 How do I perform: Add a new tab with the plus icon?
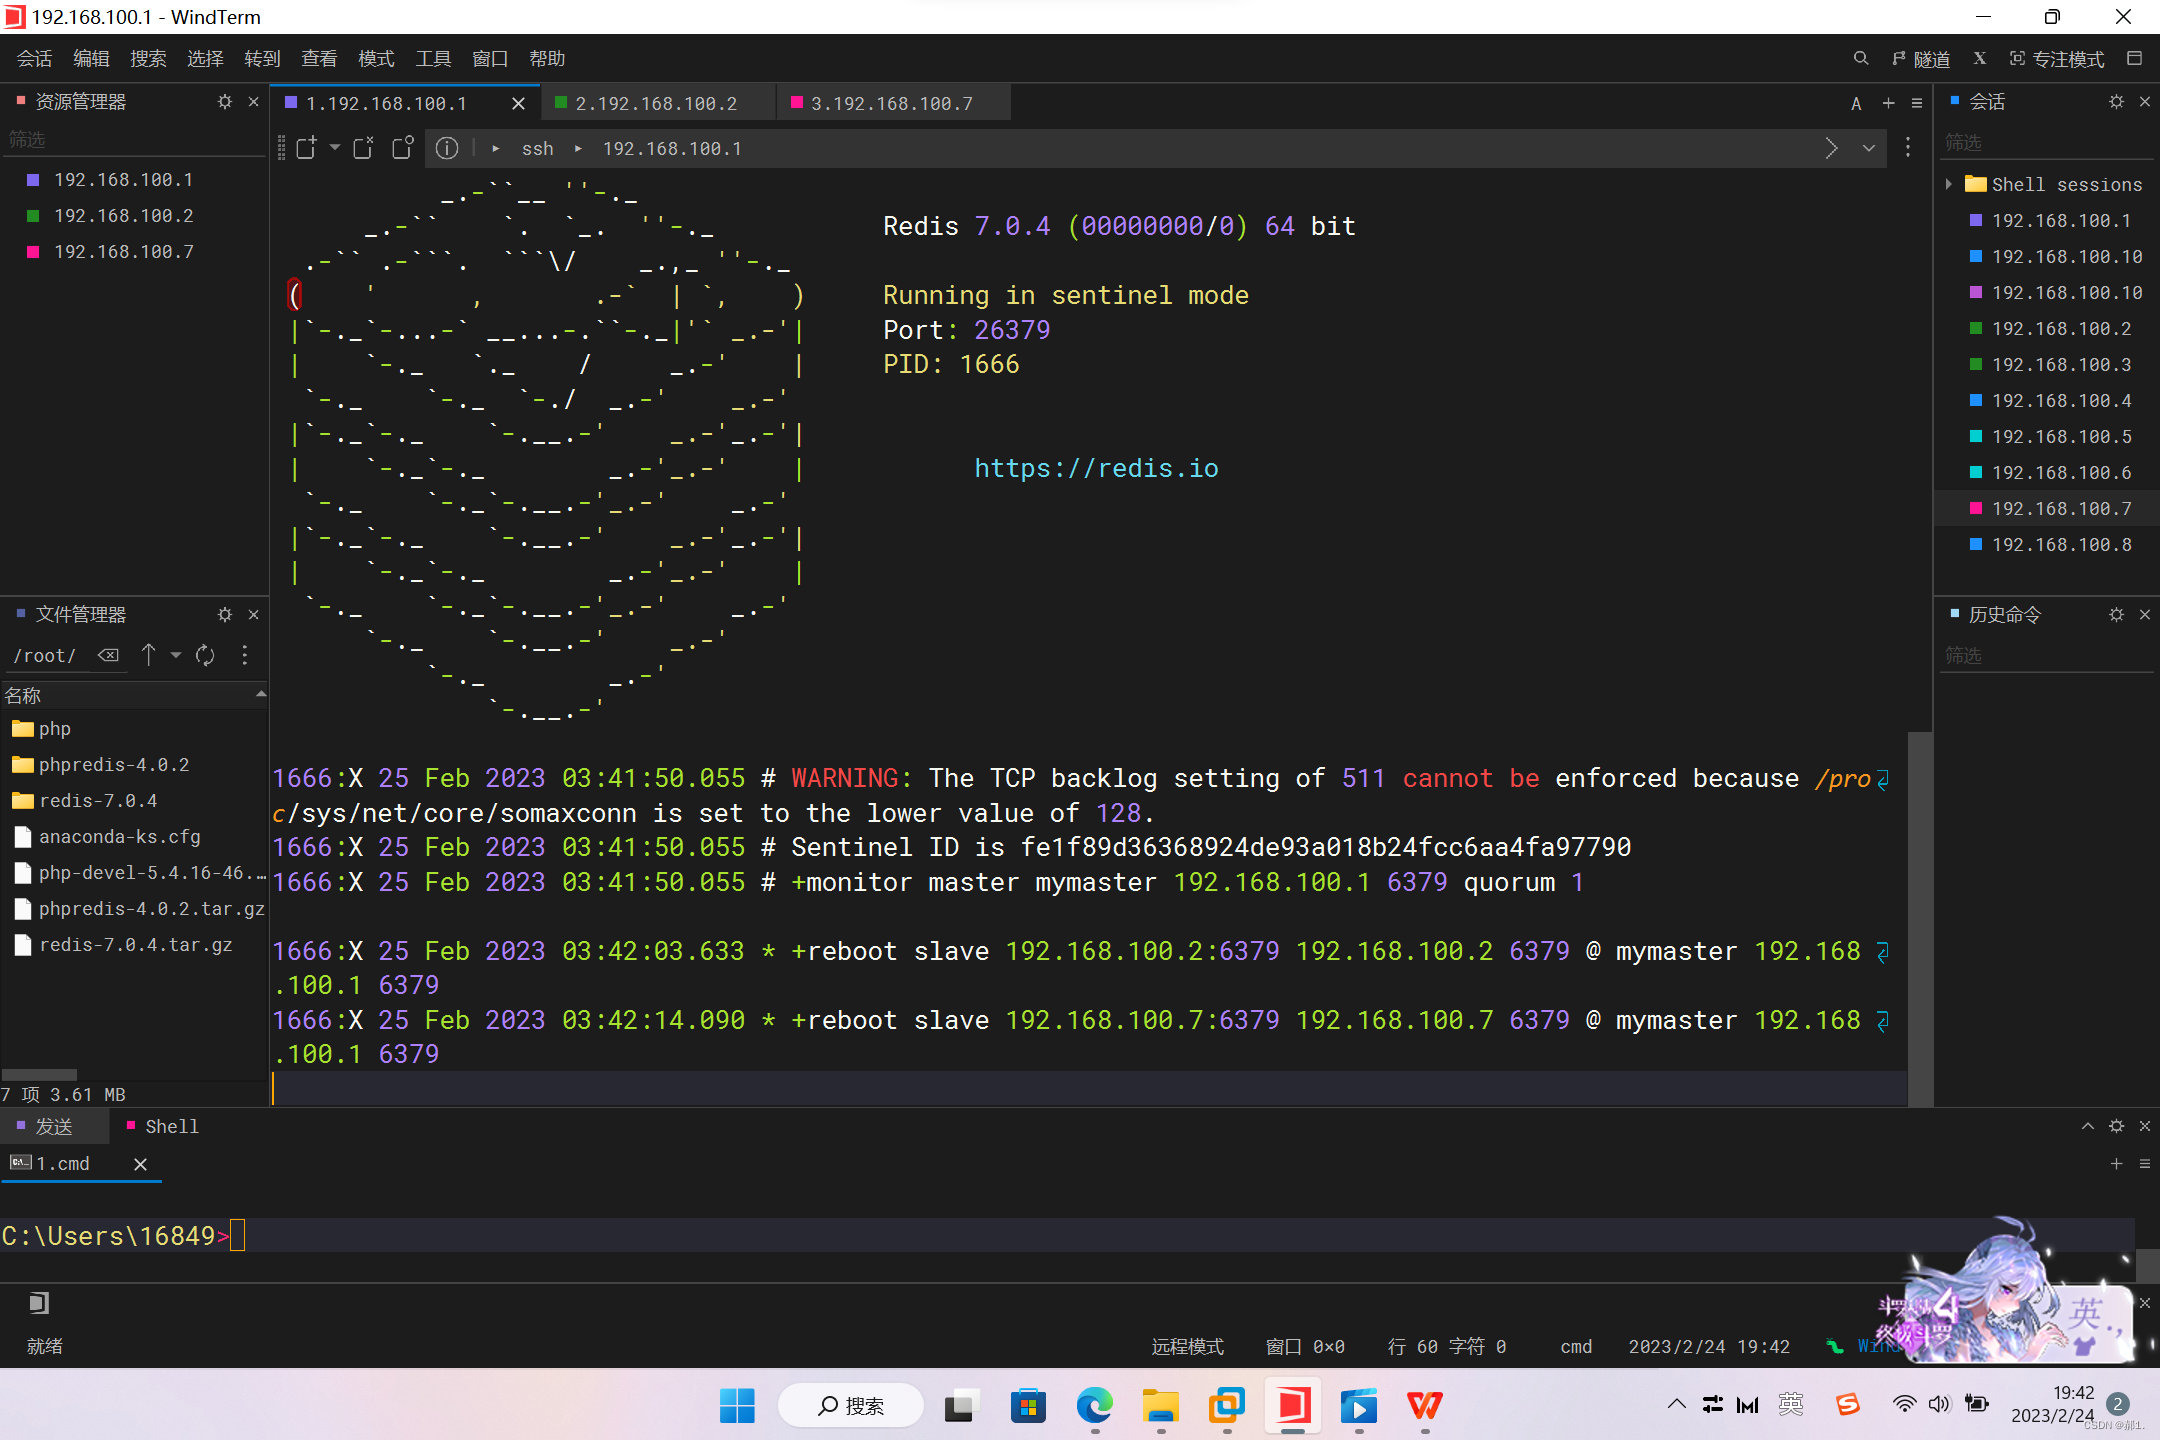point(1888,103)
